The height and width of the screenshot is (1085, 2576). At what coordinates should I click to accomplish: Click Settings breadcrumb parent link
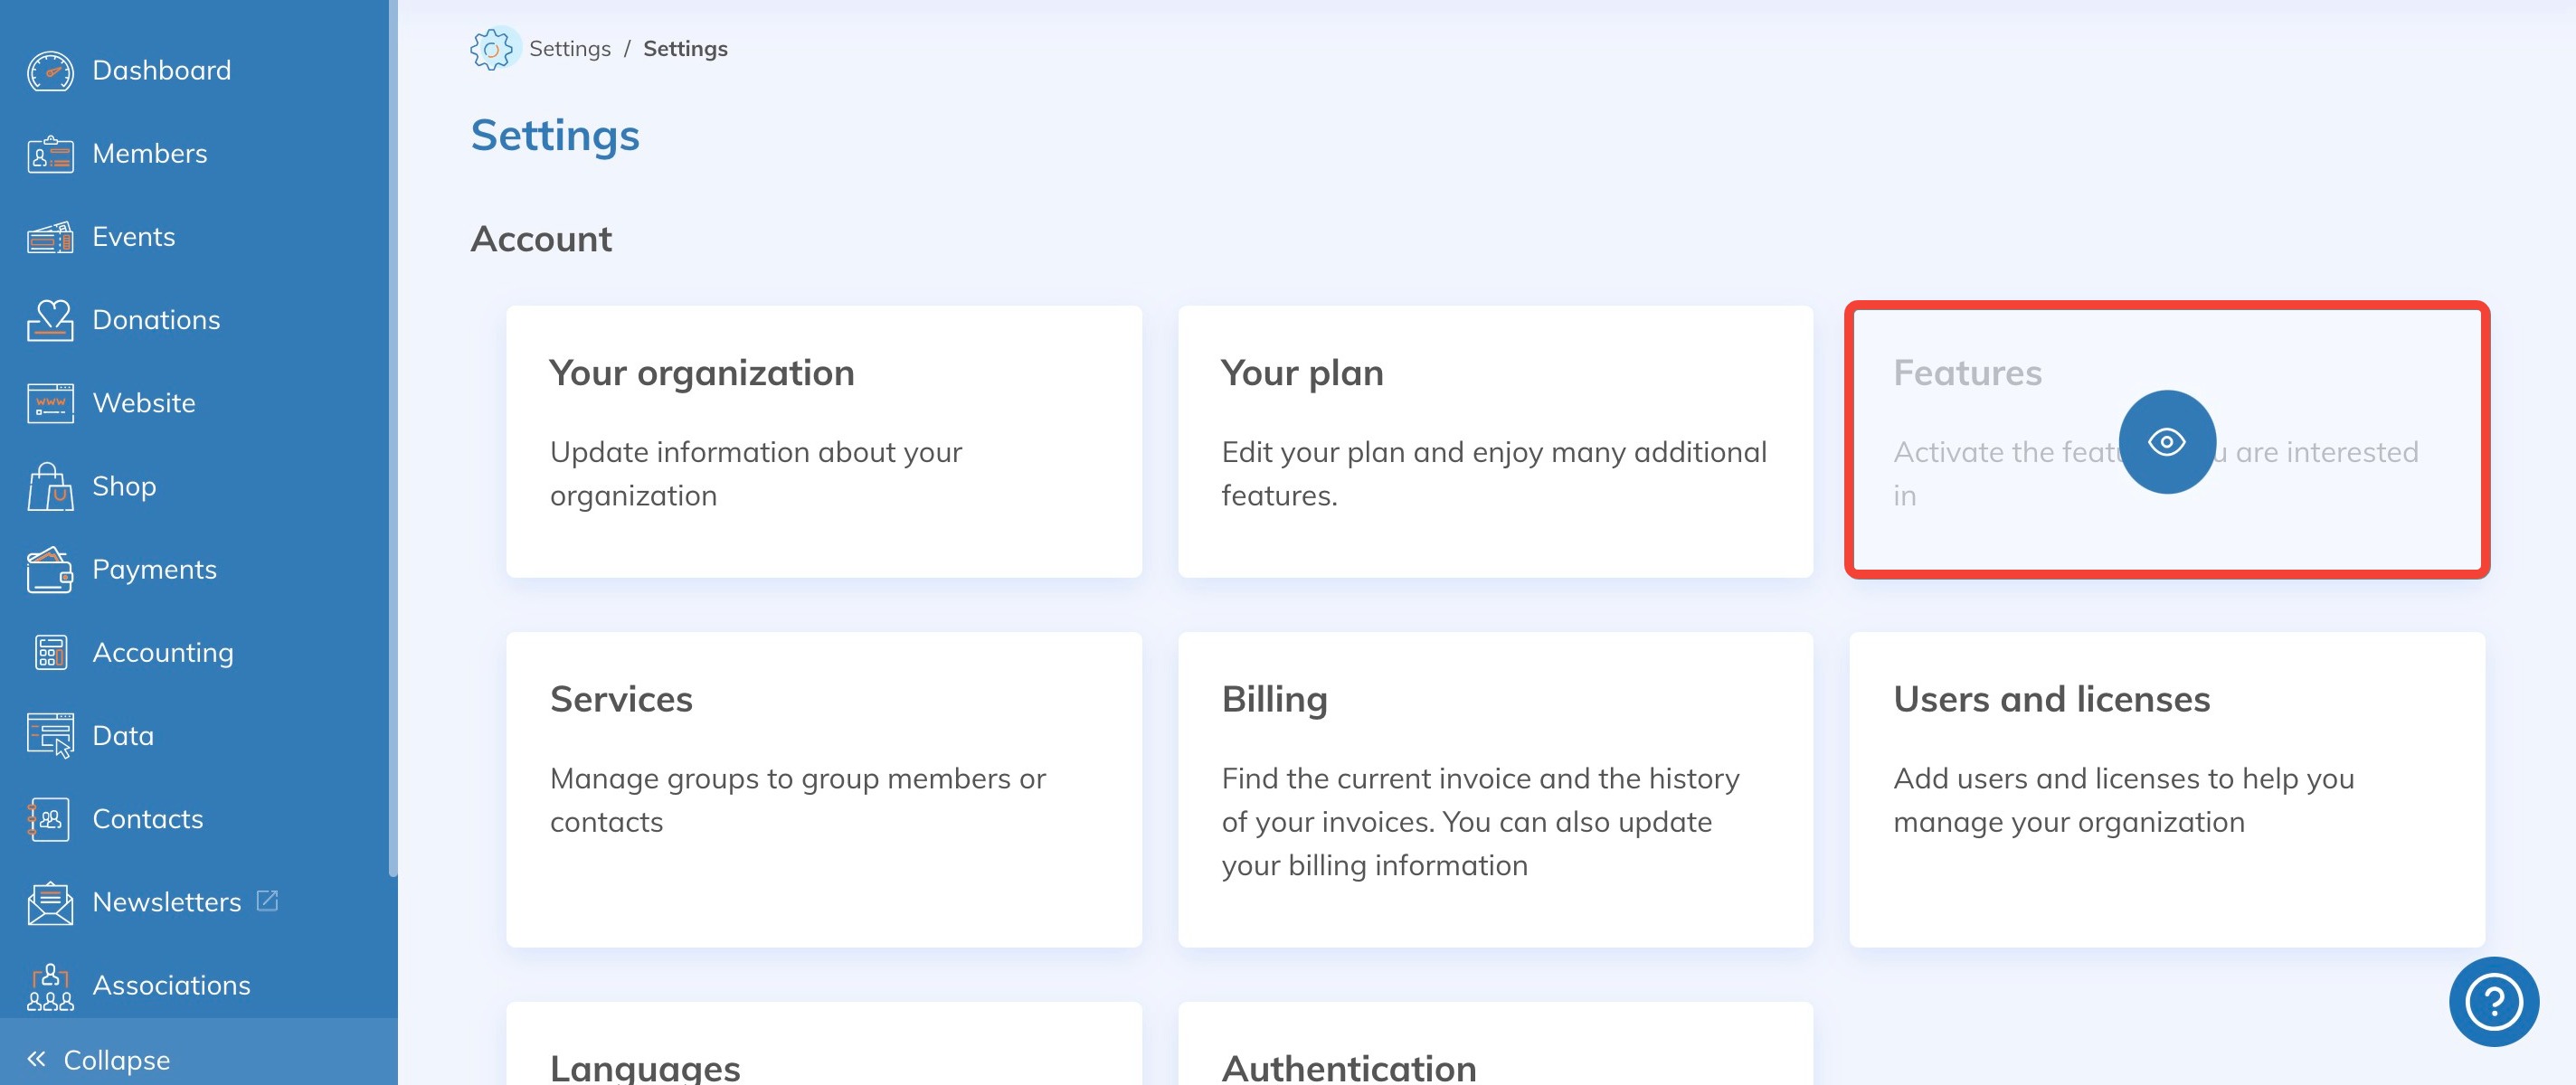click(x=569, y=49)
